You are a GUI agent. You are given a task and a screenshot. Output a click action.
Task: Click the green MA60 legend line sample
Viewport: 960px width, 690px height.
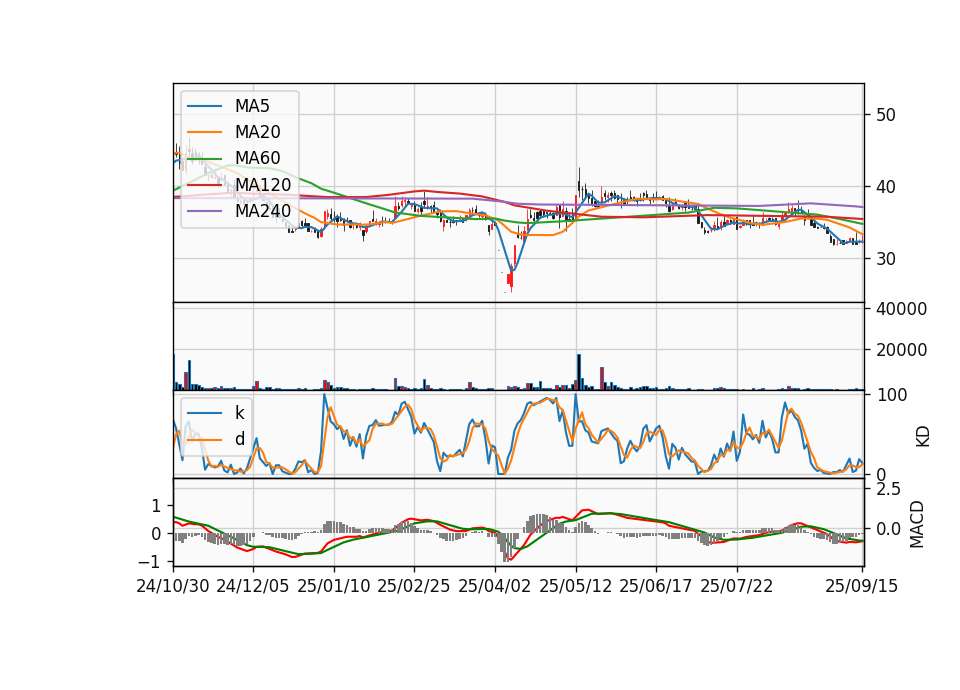pos(204,159)
